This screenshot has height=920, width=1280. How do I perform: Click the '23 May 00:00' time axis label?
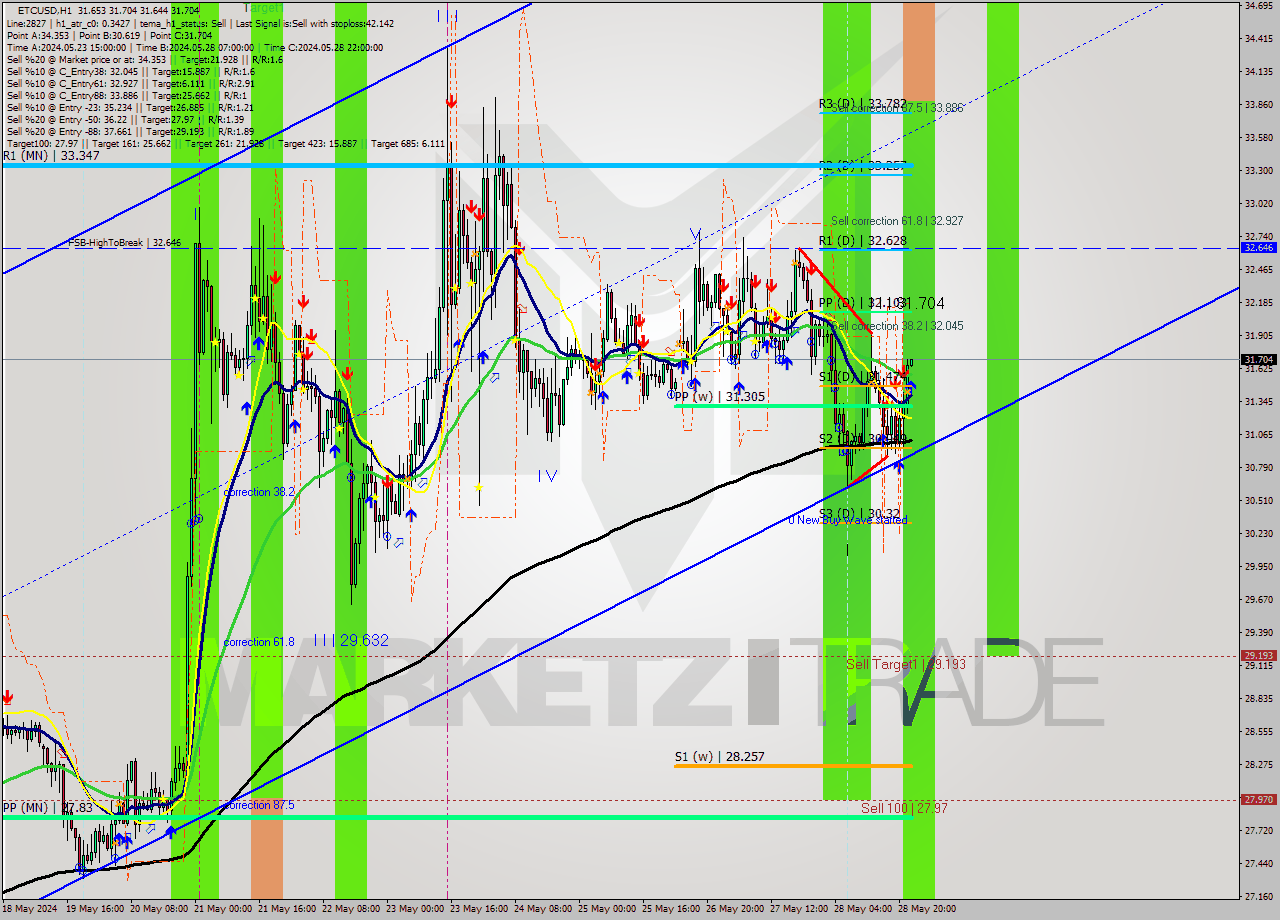(x=417, y=909)
